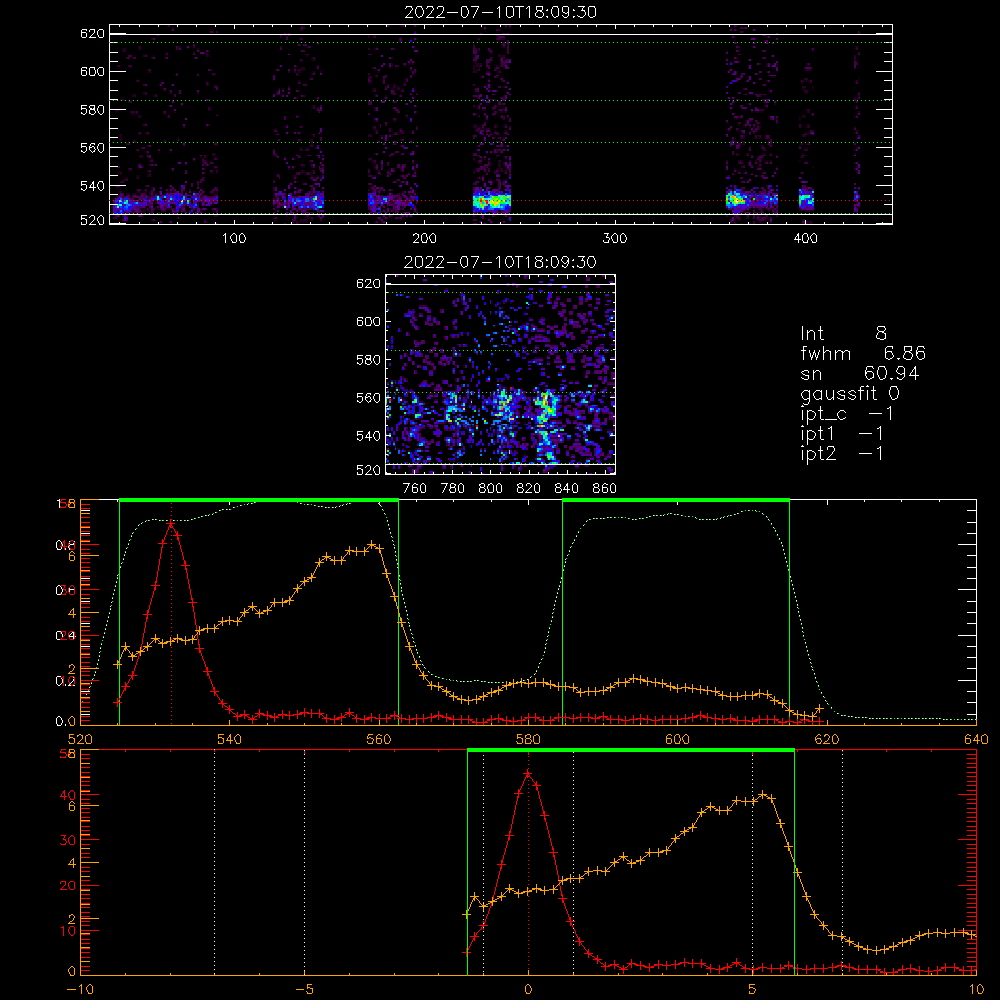1000x1000 pixels.
Task: Click the x-axis label 200 under top plot
Action: click(x=424, y=239)
